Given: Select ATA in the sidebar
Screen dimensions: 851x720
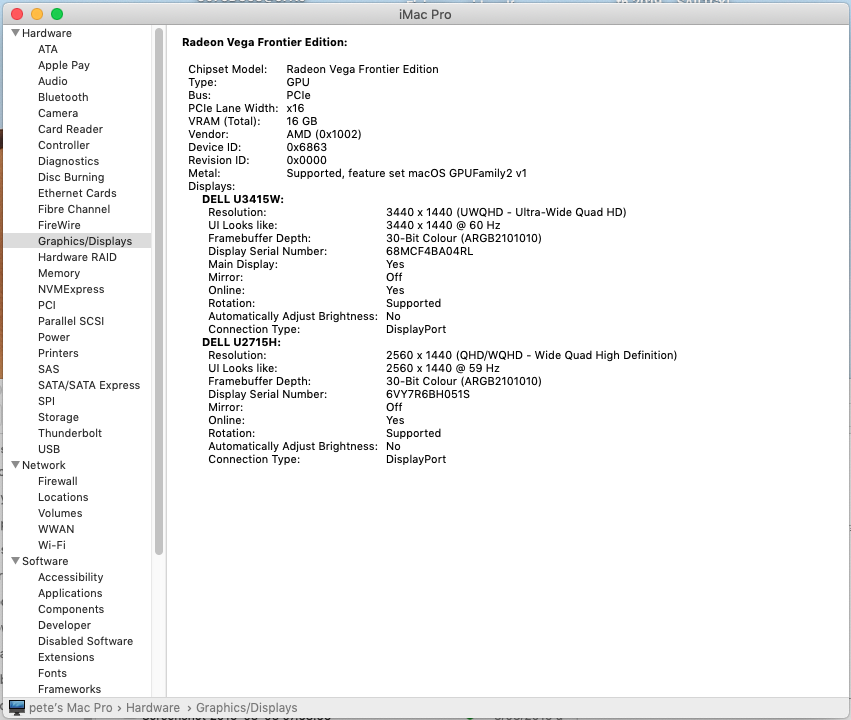Looking at the screenshot, I should [x=48, y=49].
